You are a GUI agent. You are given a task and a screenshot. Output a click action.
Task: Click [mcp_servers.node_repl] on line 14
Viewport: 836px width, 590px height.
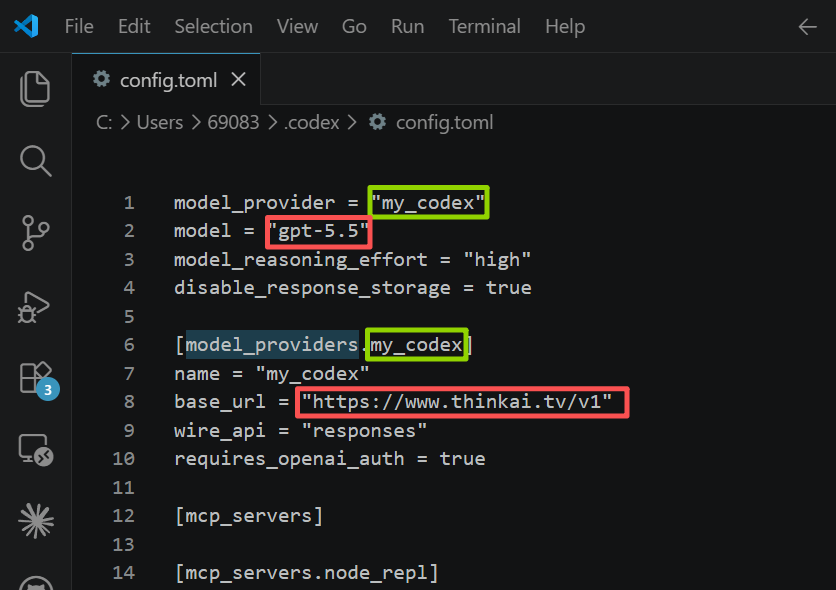tap(307, 573)
